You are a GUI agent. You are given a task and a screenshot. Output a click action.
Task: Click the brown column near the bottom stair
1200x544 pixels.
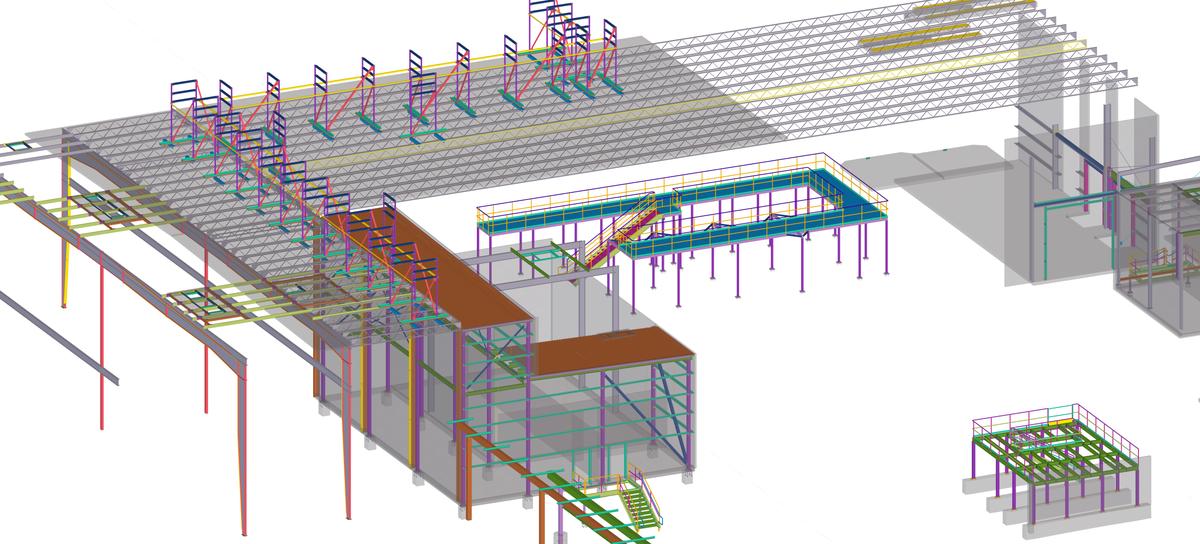coord(543,515)
